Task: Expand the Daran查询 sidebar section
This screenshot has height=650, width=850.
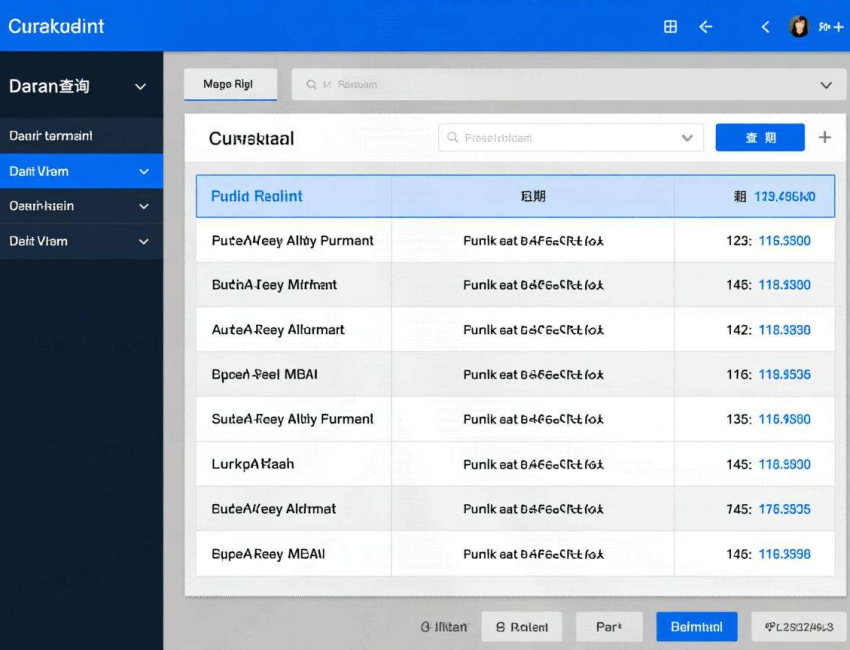Action: (140, 87)
